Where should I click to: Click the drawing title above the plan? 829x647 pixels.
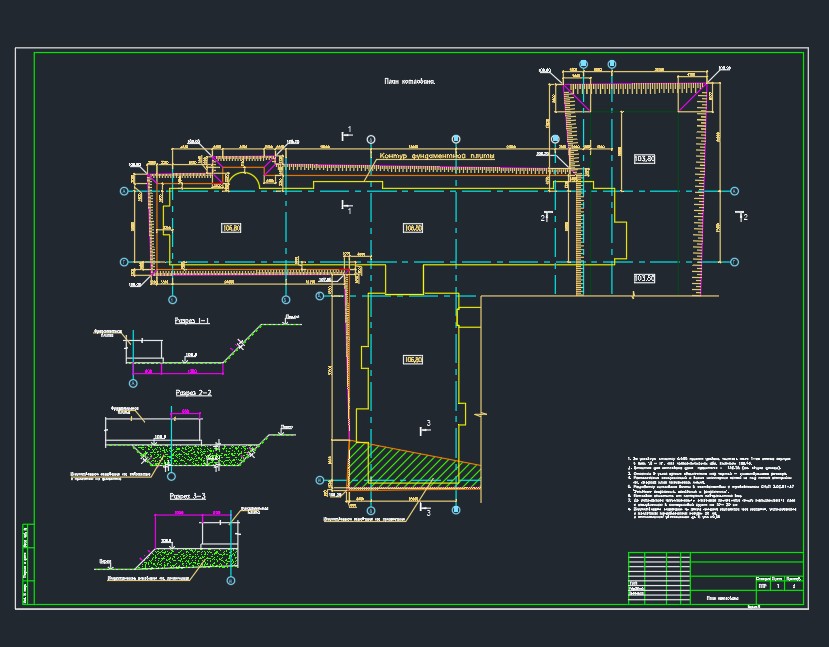pos(409,82)
